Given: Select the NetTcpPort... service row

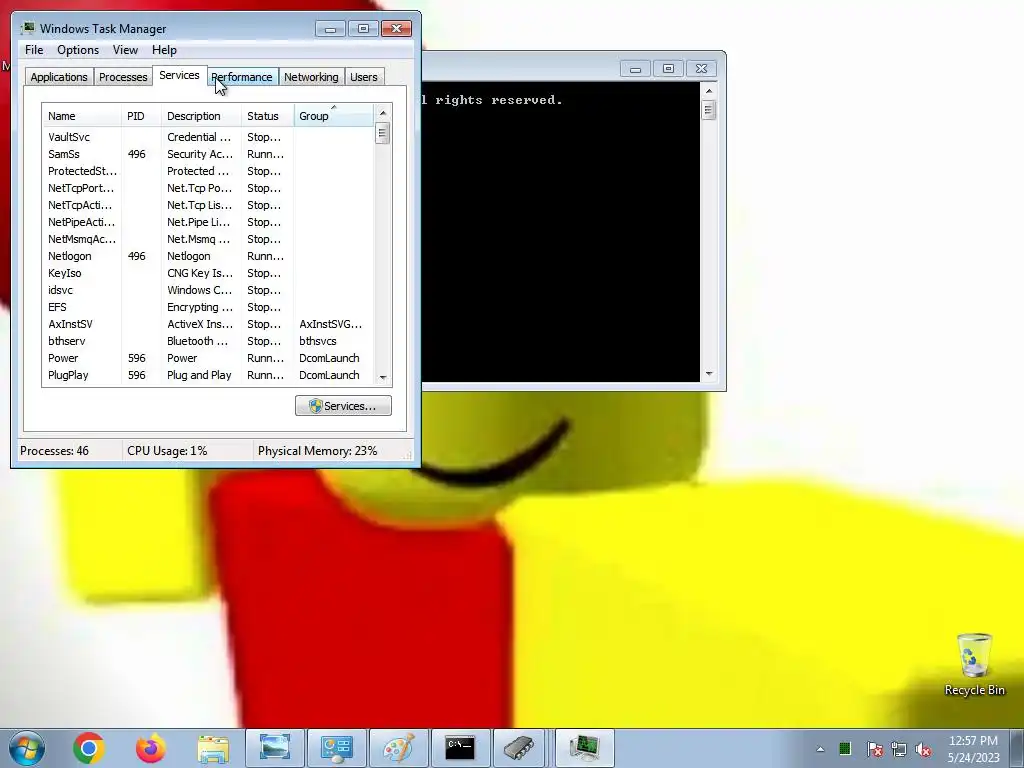Looking at the screenshot, I should pyautogui.click(x=208, y=188).
